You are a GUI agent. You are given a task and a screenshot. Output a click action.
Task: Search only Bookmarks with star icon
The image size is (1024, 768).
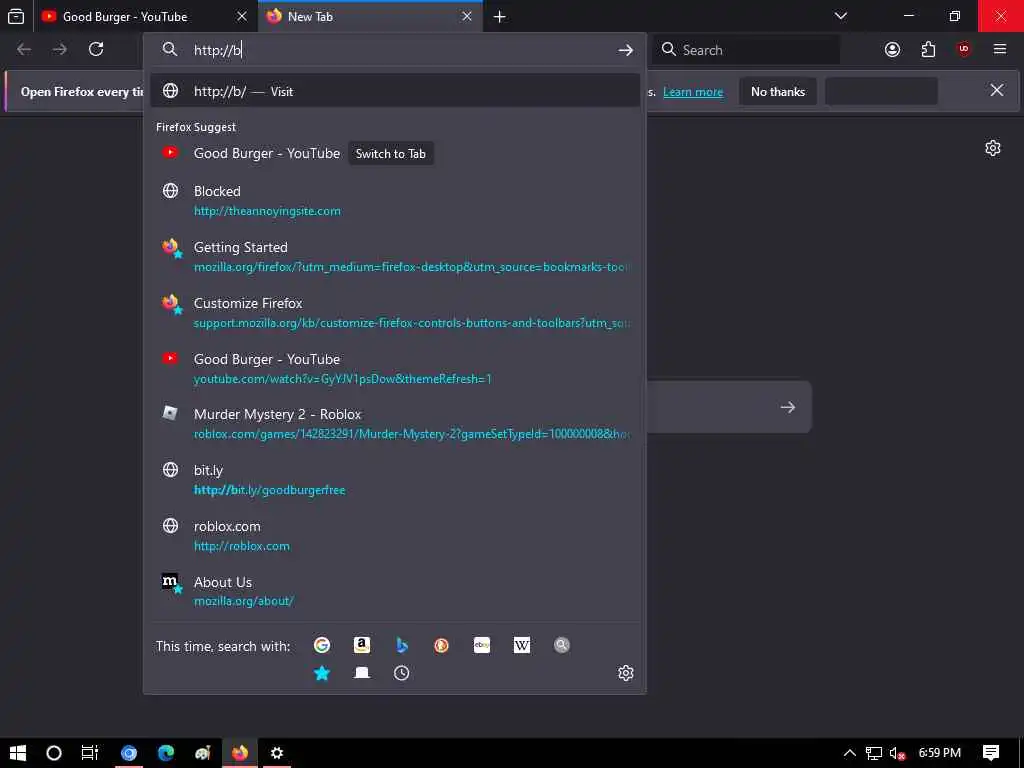[322, 673]
